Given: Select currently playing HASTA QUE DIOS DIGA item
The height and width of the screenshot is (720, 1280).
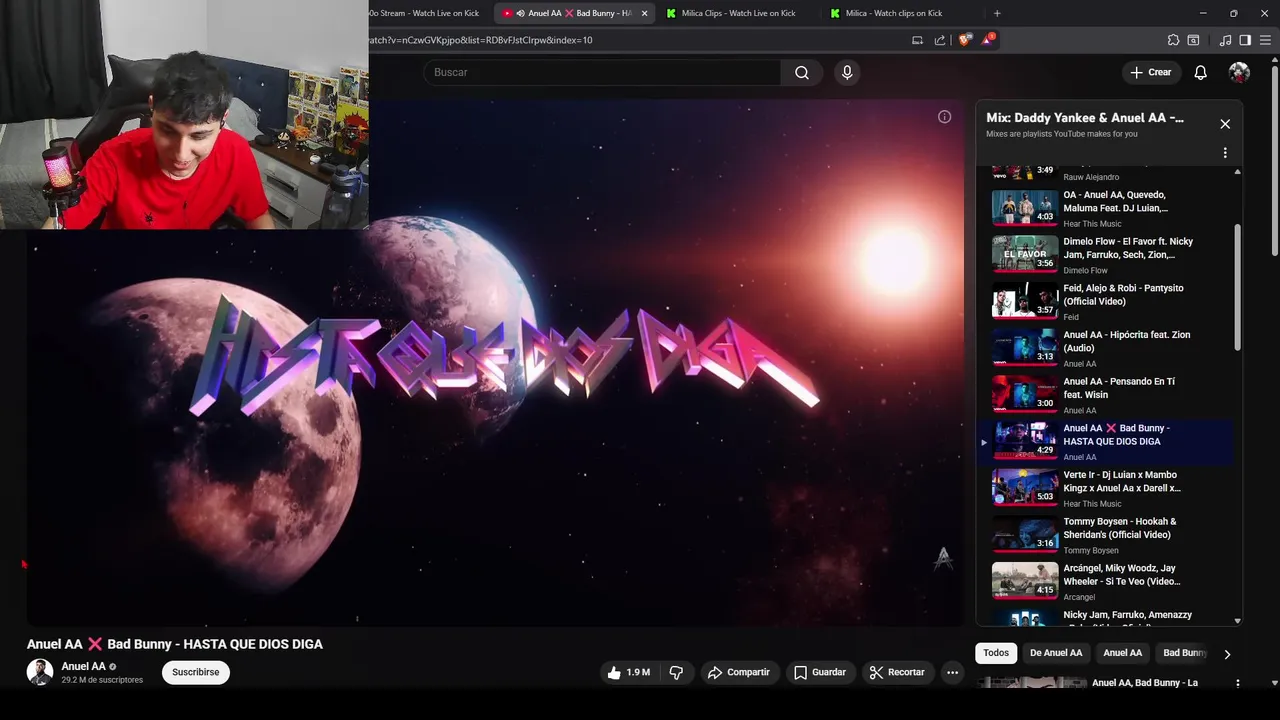Looking at the screenshot, I should [1105, 441].
